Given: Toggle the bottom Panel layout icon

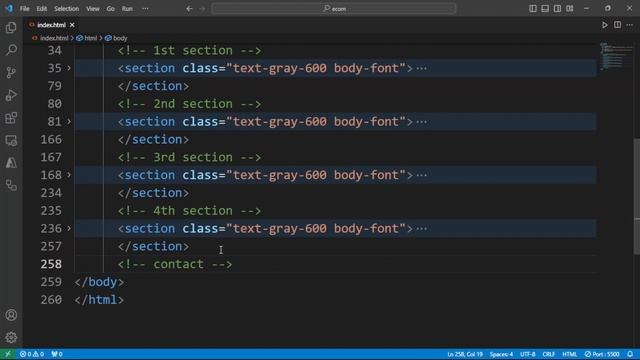Looking at the screenshot, I should (x=545, y=8).
